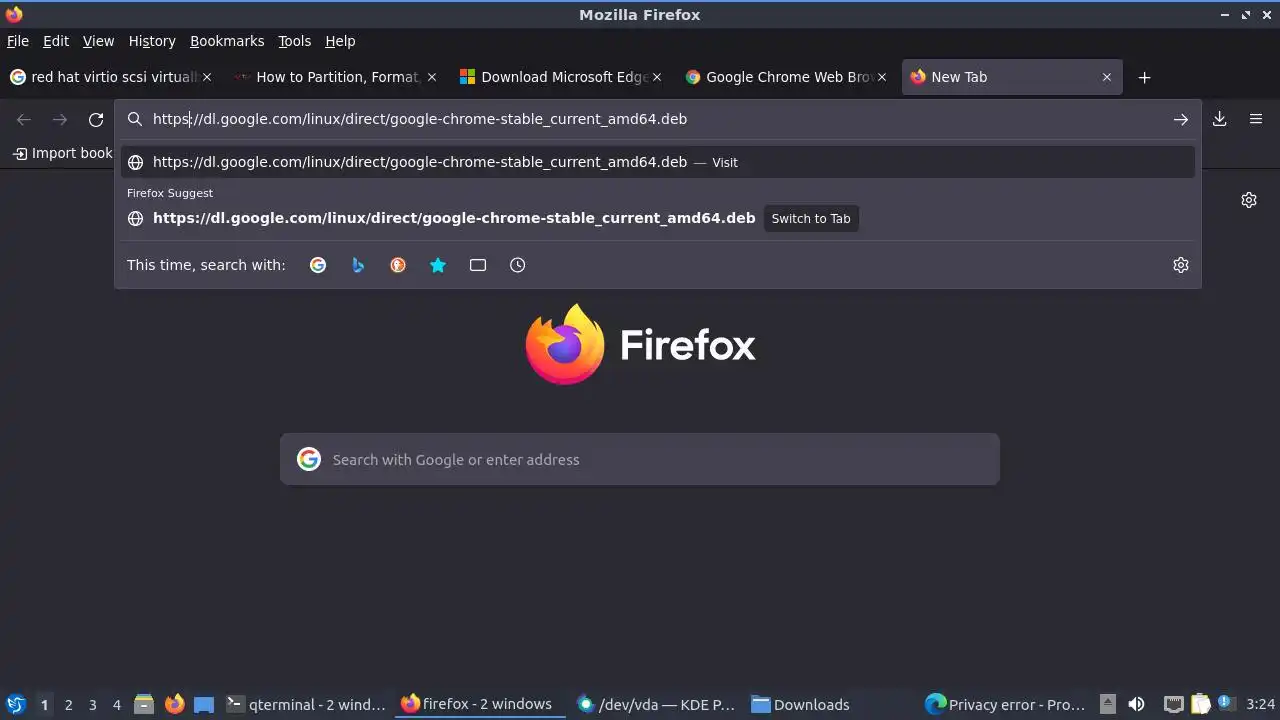Viewport: 1280px width, 720px height.
Task: Switch to virtual desktop 3
Action: click(x=92, y=705)
